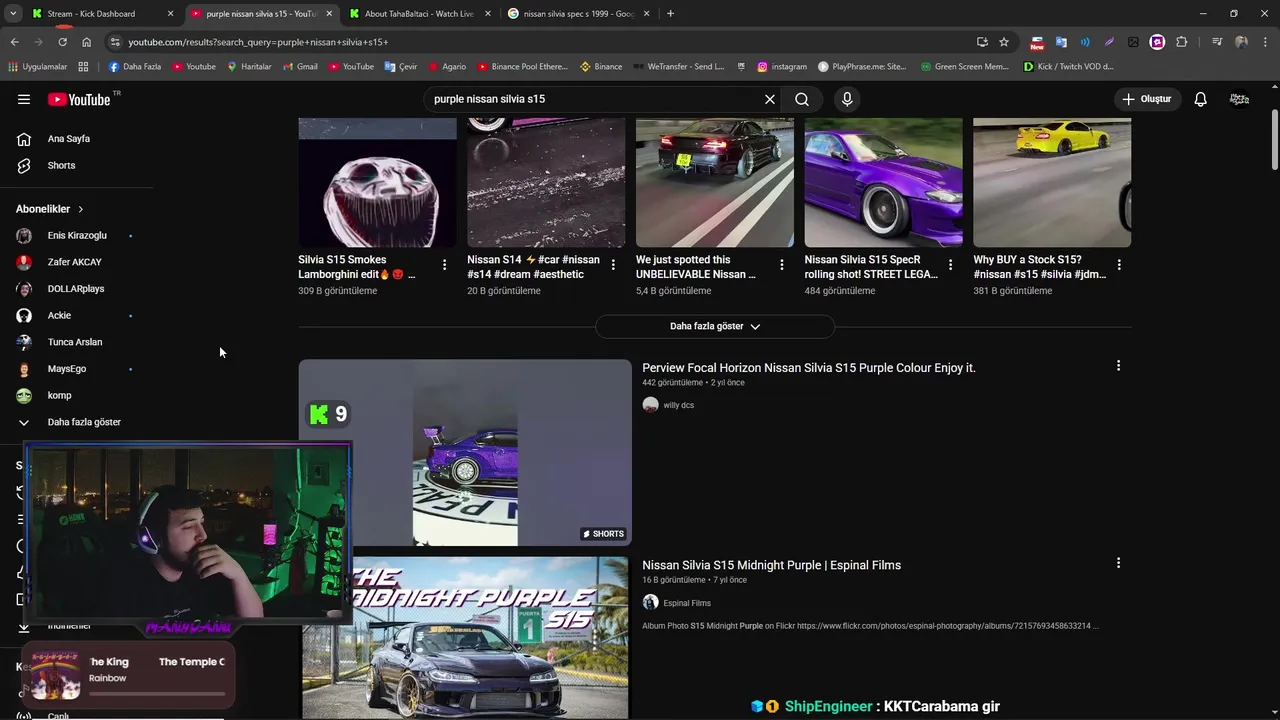Open the tab search dropdown arrow
The width and height of the screenshot is (1280, 720).
pos(14,14)
